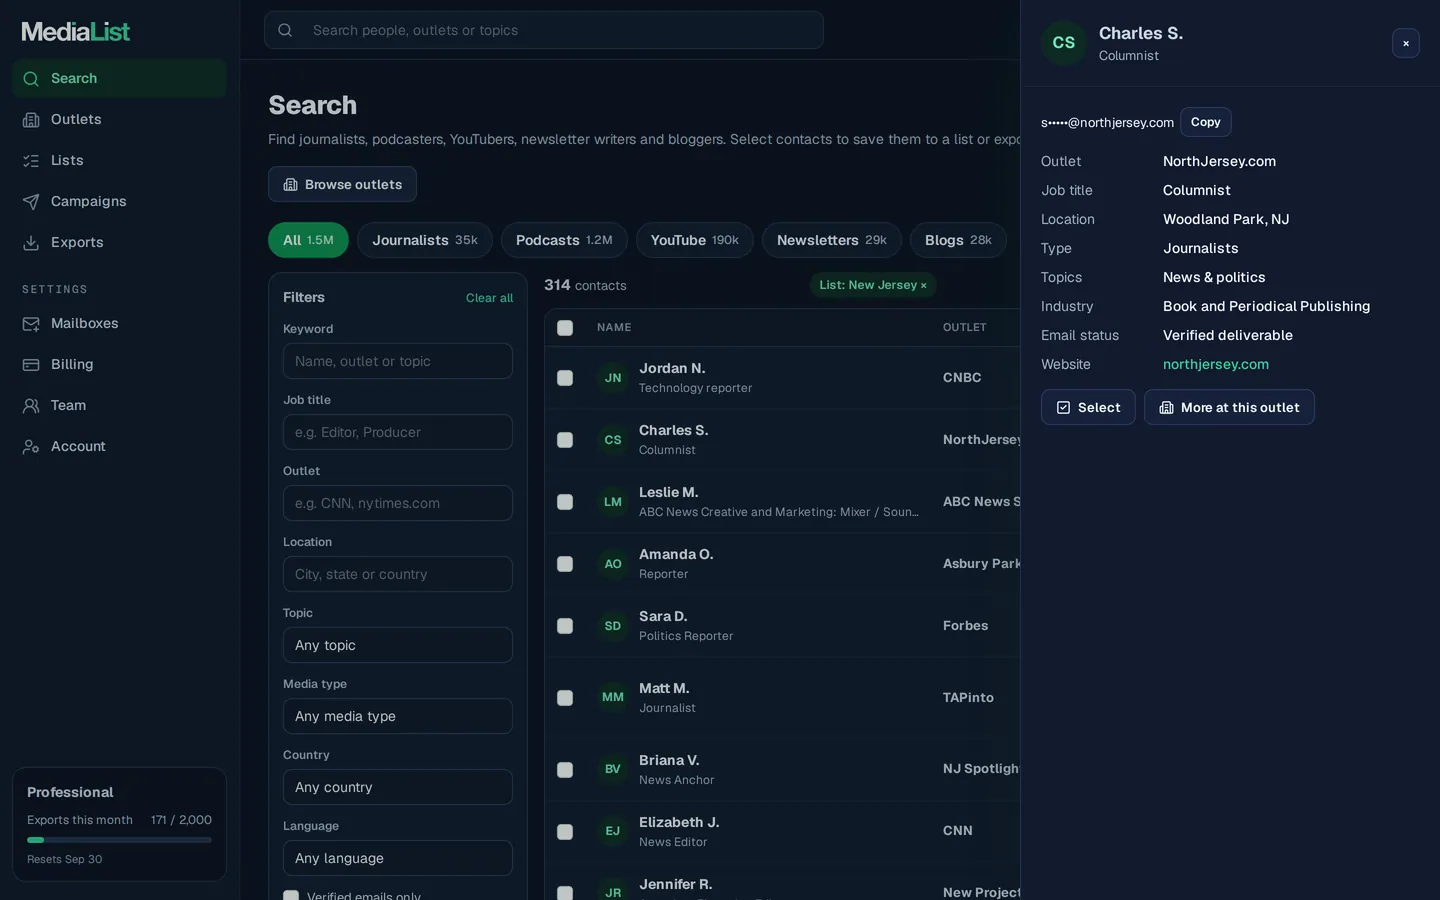Open the Media type dropdown

398,716
